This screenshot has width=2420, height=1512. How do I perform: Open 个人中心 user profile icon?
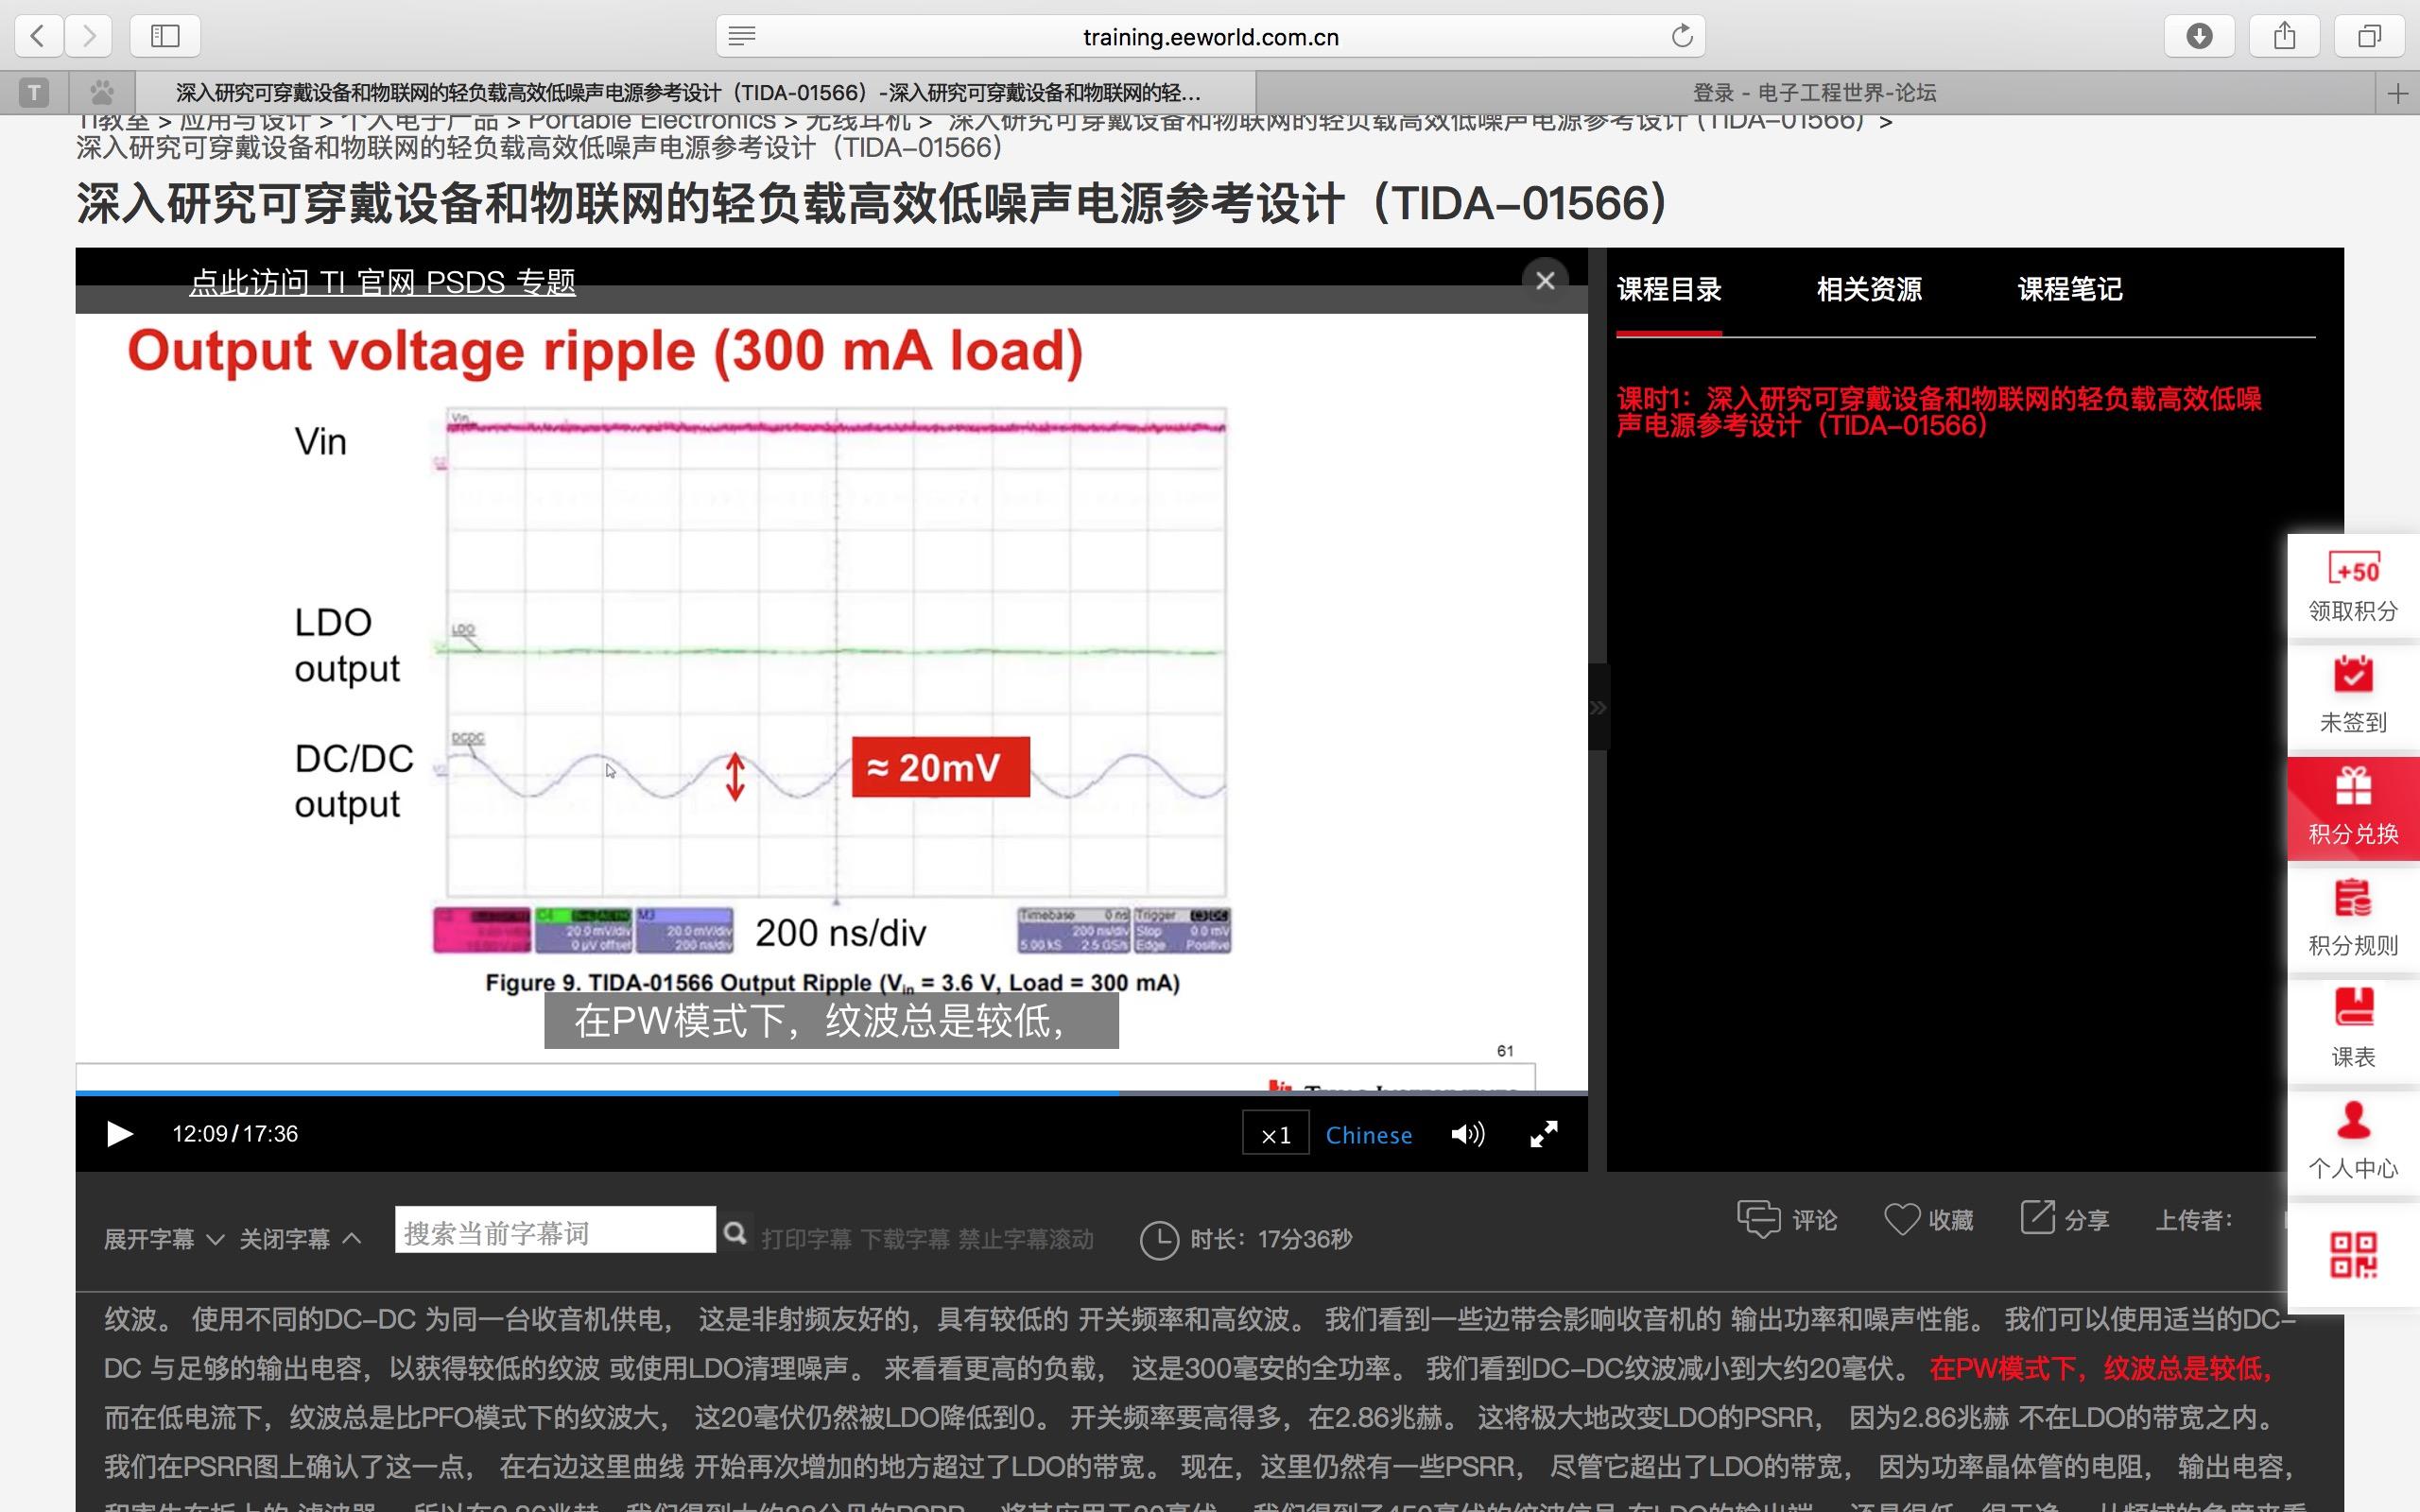[x=2353, y=1121]
